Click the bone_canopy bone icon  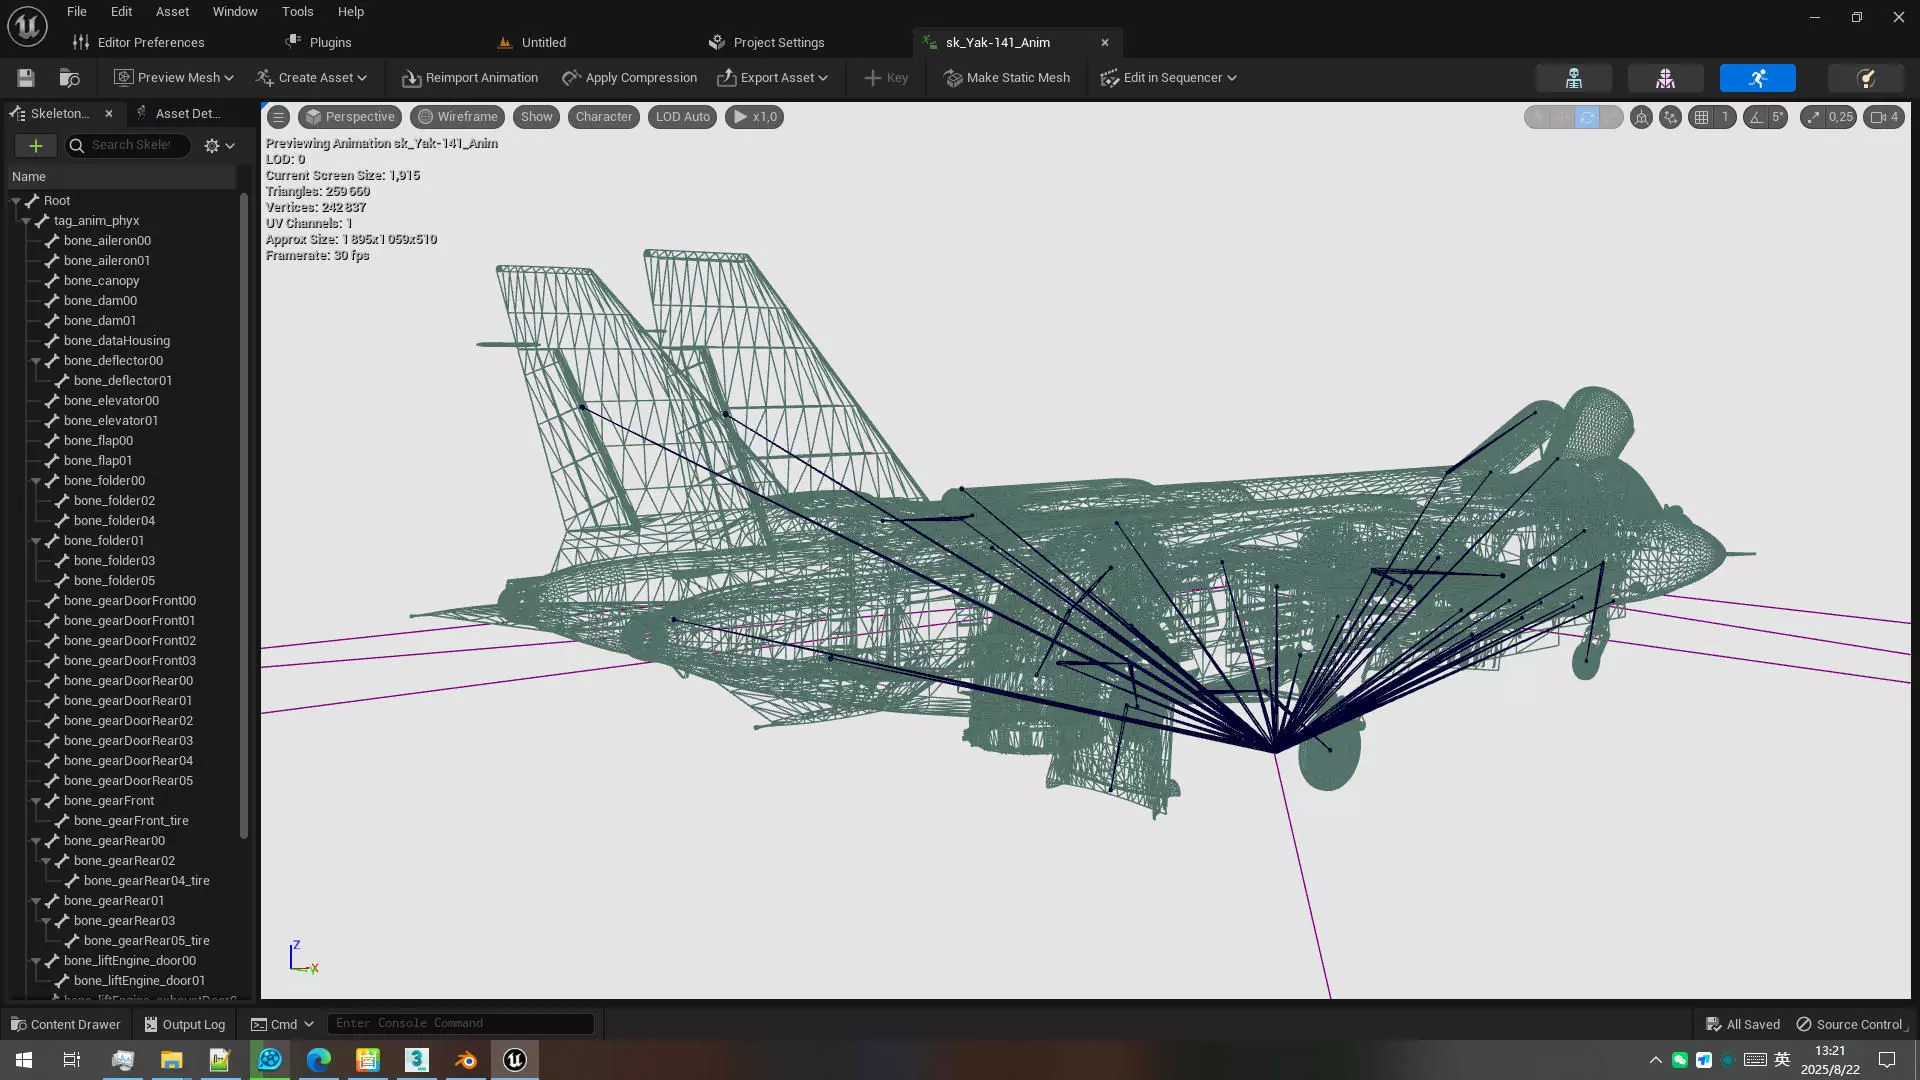click(52, 281)
